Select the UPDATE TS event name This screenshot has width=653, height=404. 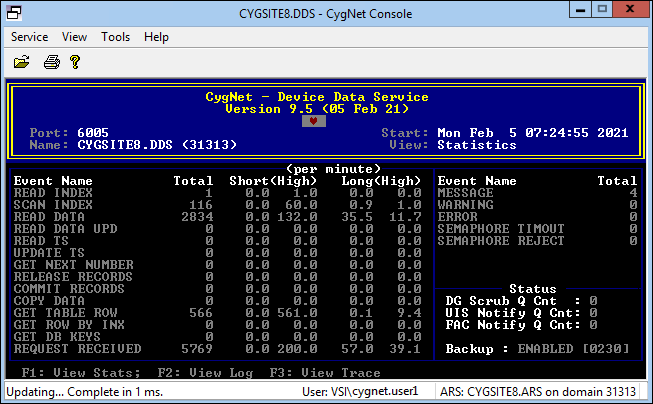pos(49,253)
